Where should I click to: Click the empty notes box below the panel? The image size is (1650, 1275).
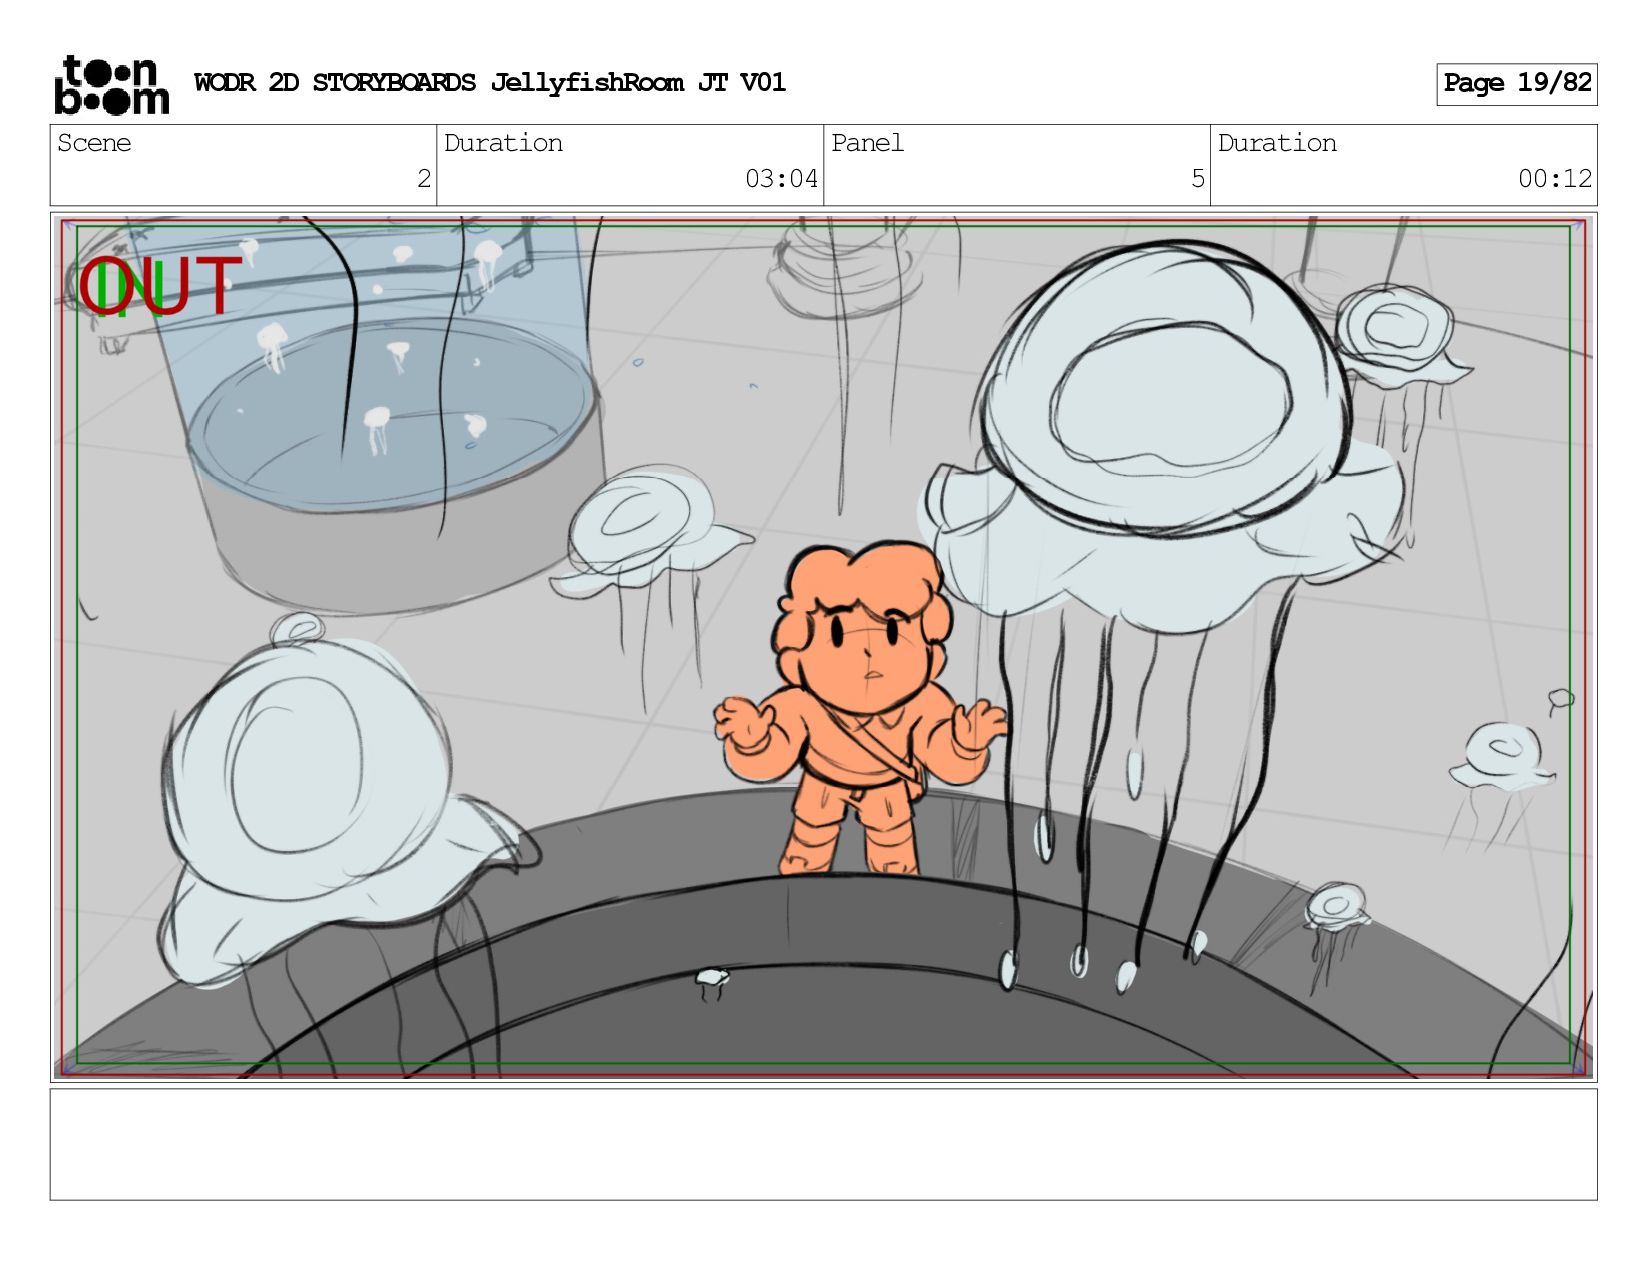[824, 1145]
